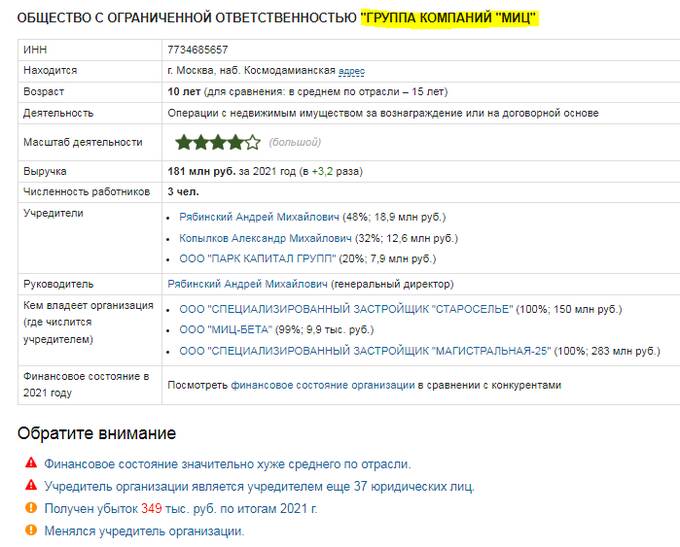Viewport: 680px width, 547px height.
Task: Open ООО "МИЦ-БЕТА" company link
Action: coord(226,330)
